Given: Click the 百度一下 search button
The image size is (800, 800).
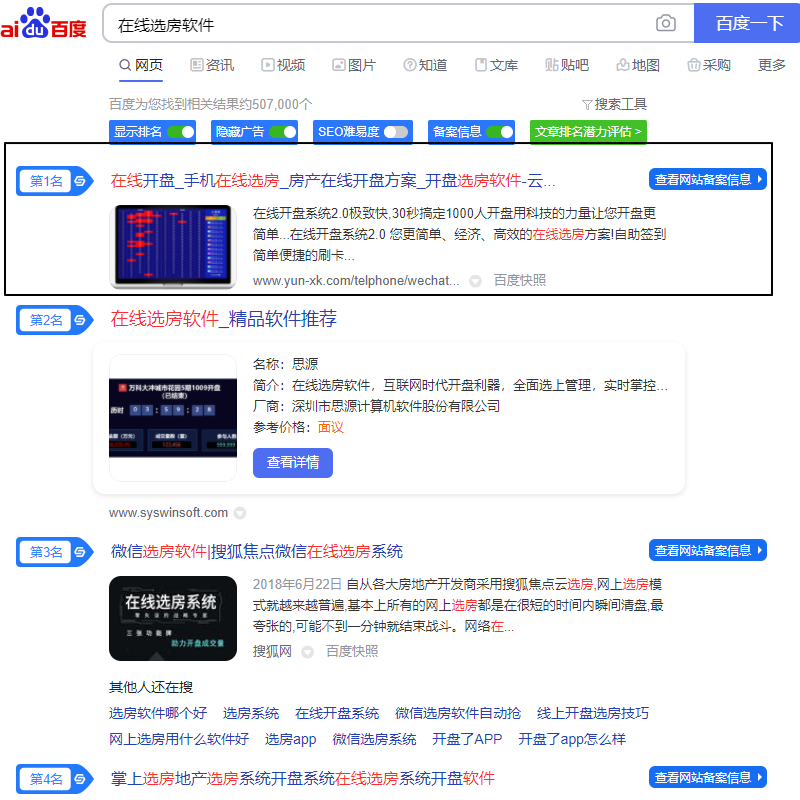Looking at the screenshot, I should tap(747, 23).
